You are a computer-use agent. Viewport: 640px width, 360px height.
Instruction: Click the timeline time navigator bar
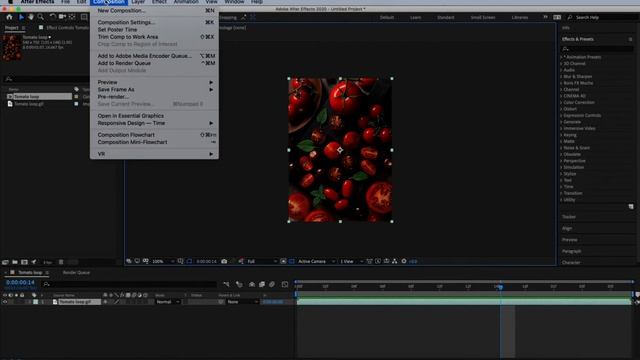click(x=464, y=282)
